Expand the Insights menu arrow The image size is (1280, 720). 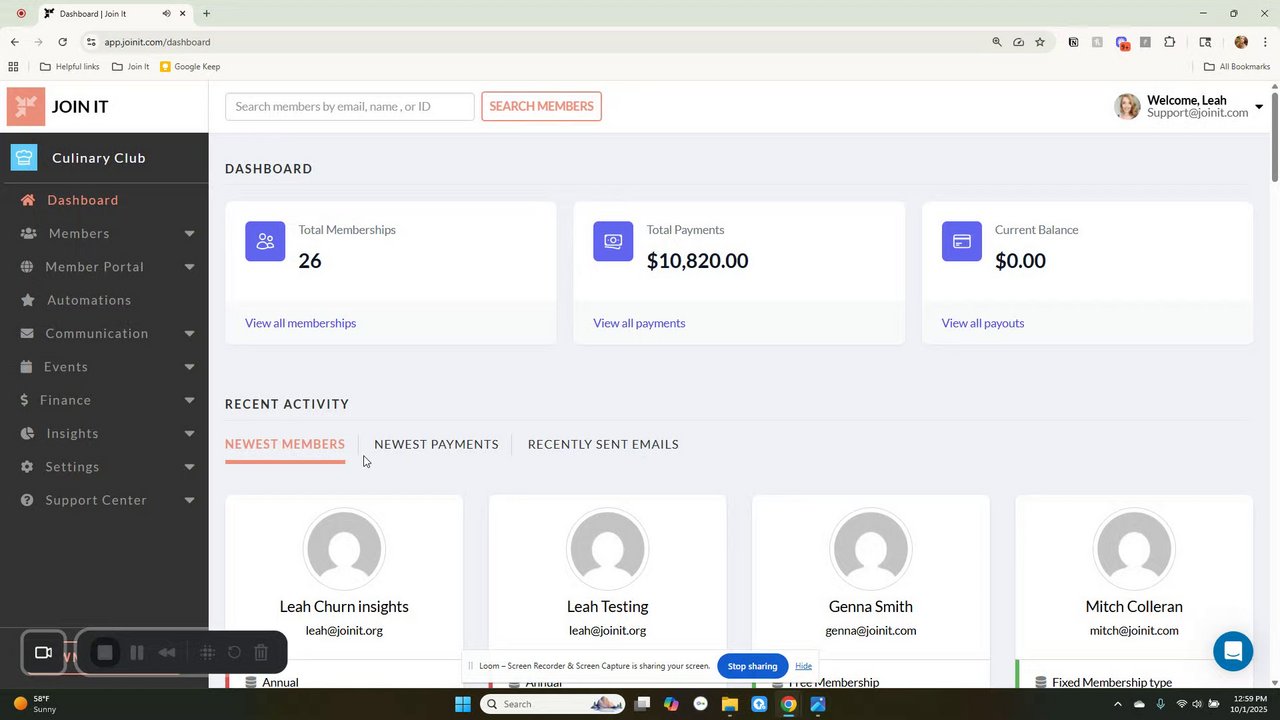[x=189, y=434]
